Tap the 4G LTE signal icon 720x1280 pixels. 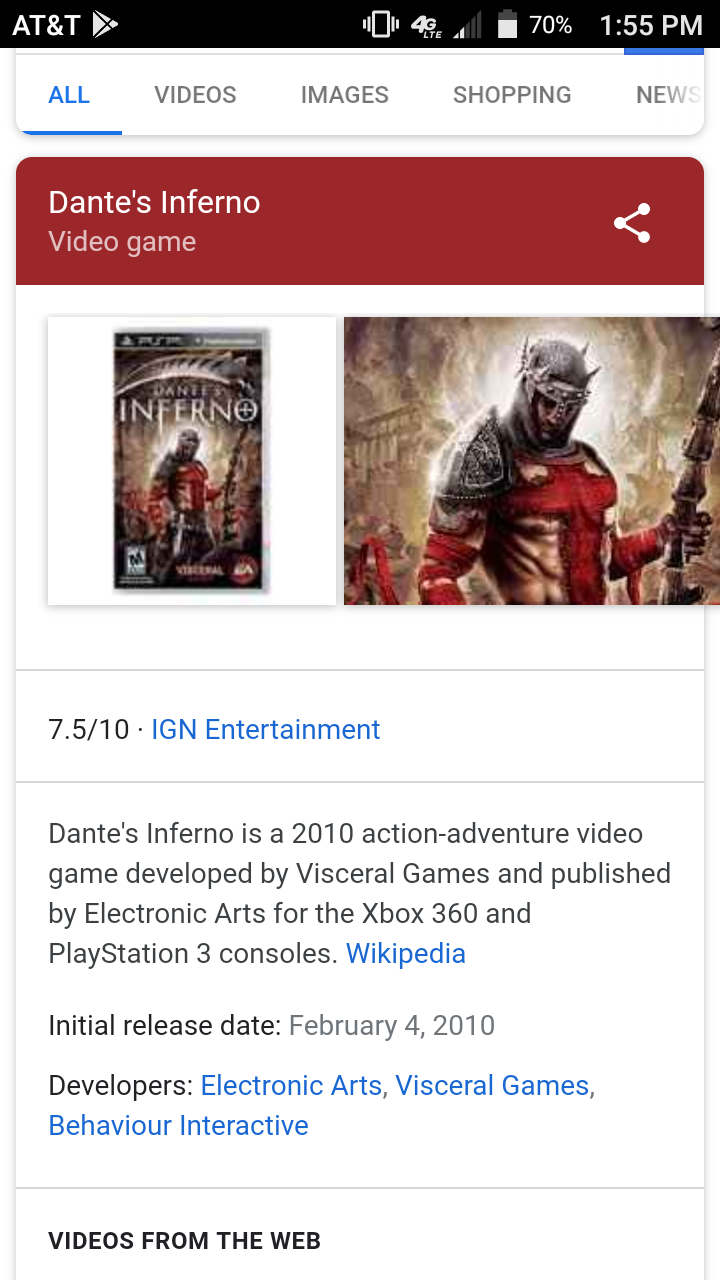click(x=427, y=25)
